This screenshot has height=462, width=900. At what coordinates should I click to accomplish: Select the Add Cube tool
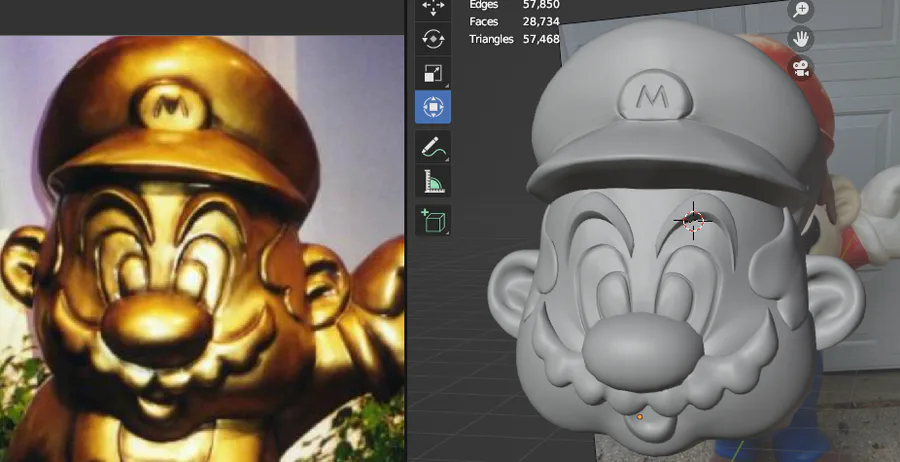(x=433, y=220)
